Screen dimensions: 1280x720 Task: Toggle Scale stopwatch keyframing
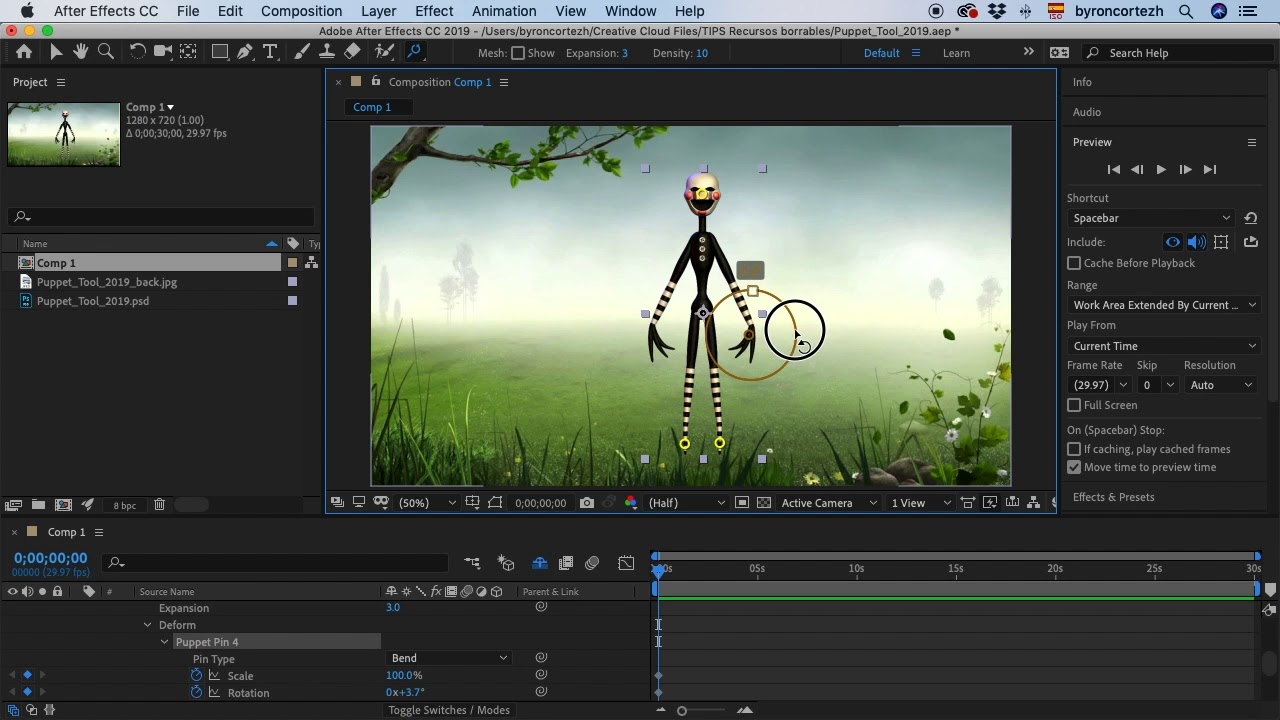coord(197,676)
